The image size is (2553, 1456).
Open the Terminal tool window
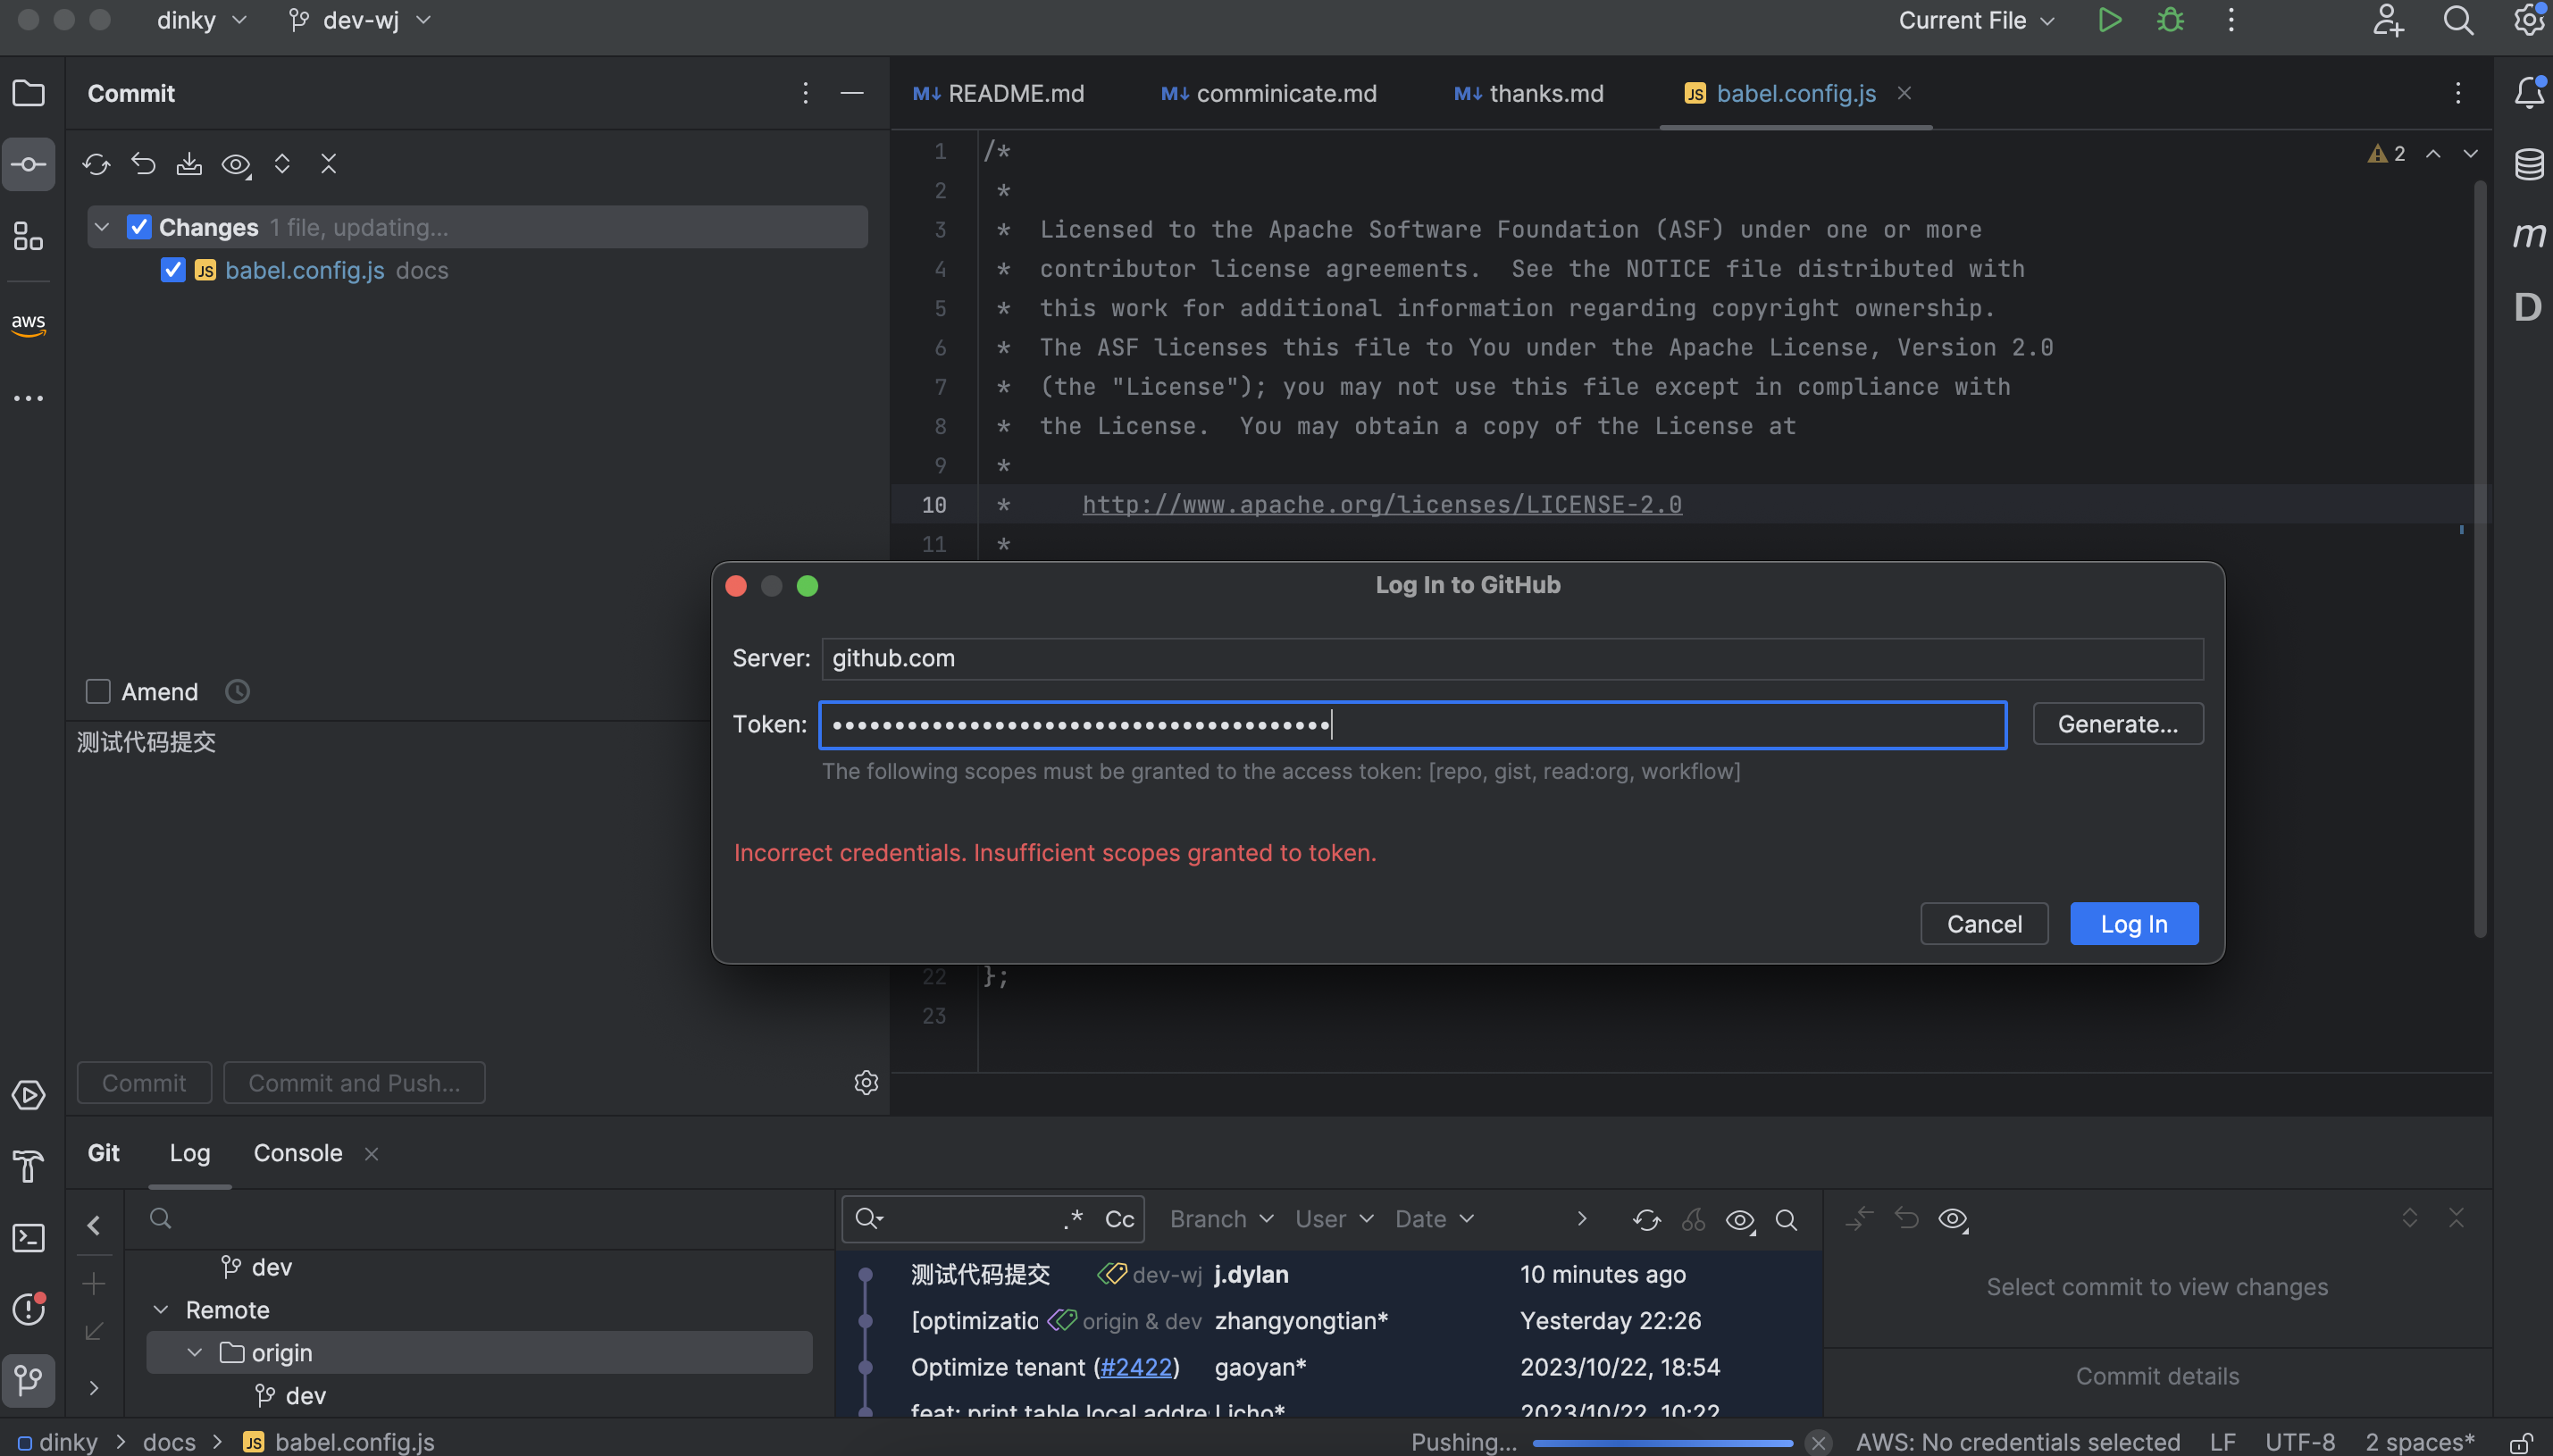coord(28,1238)
